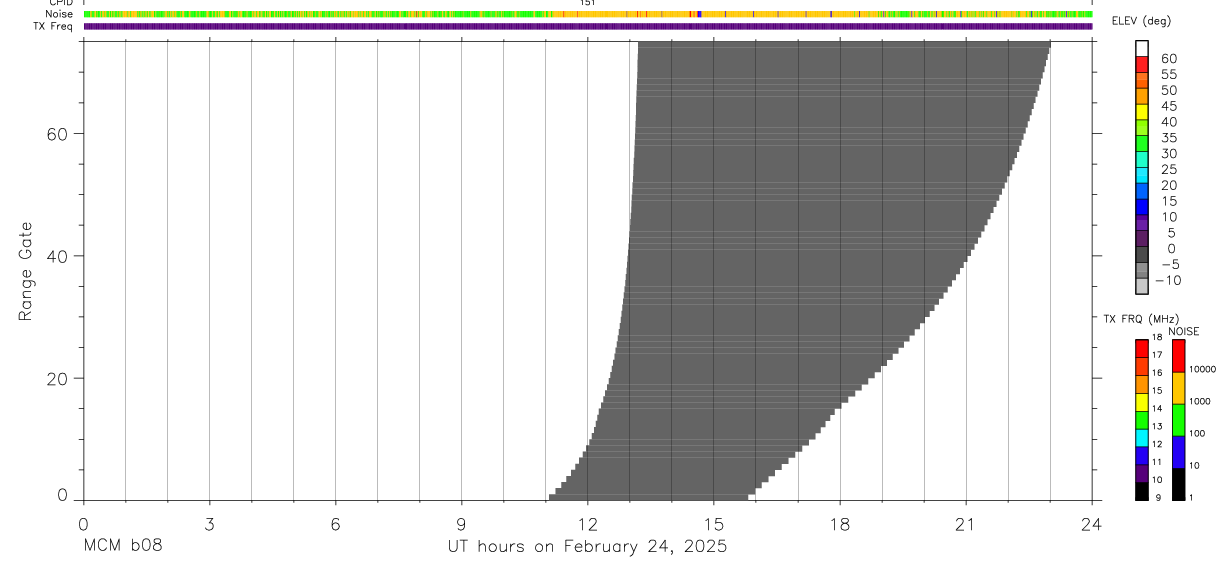Click the '24' tick label on the UT hours axis
1228x567 pixels.
click(1092, 524)
